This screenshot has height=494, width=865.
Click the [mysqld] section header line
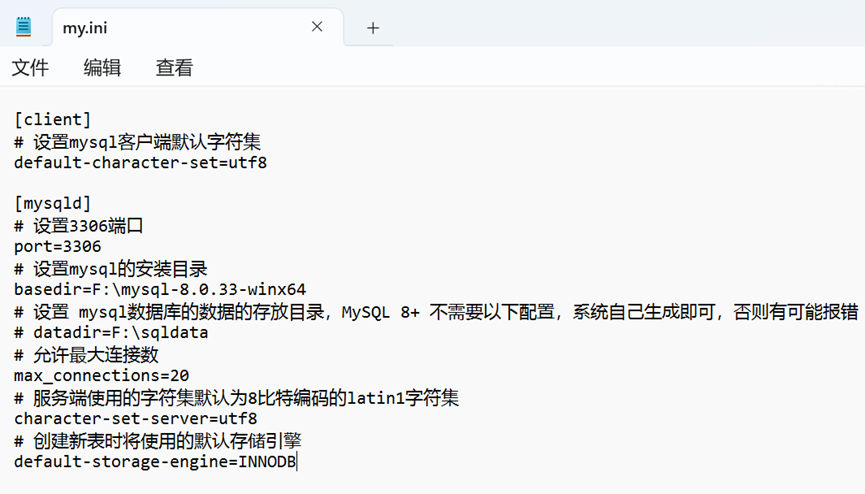point(52,204)
